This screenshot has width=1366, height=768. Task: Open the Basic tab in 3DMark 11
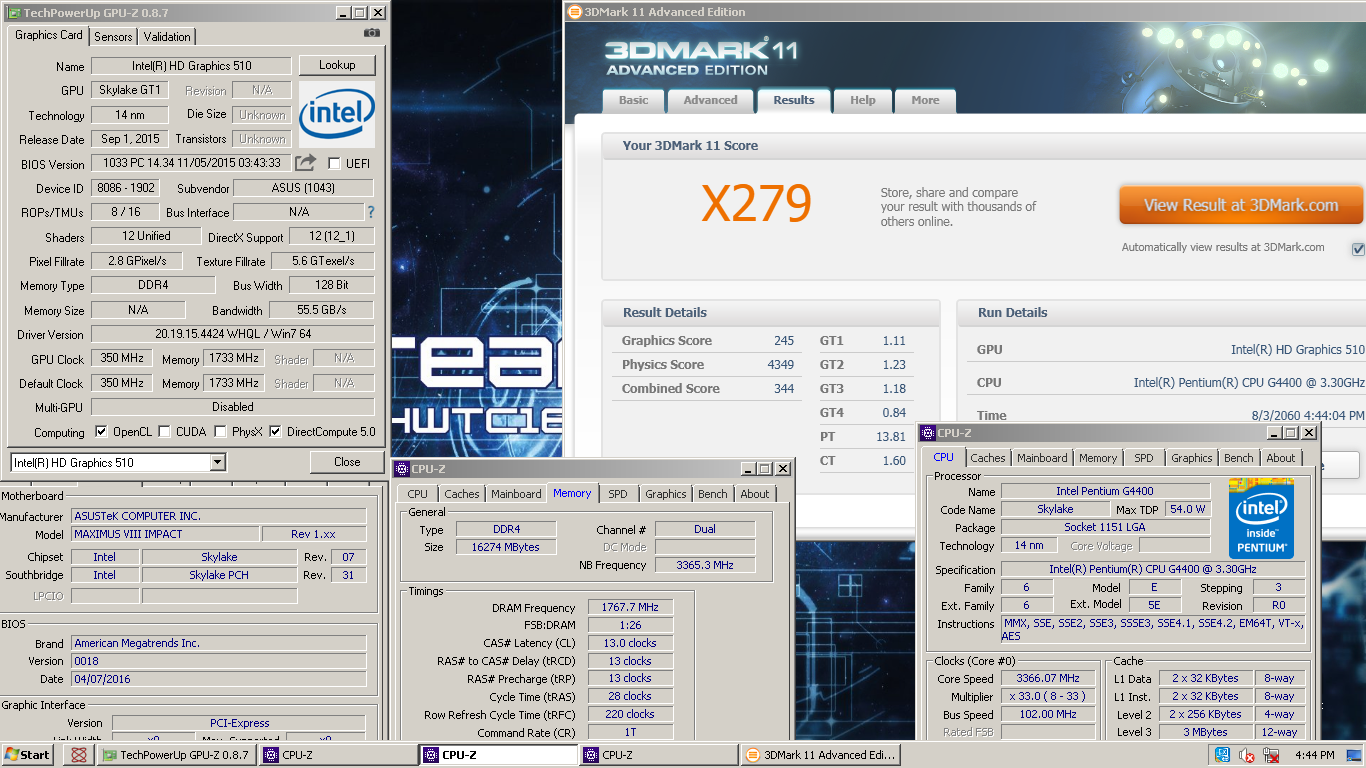[633, 100]
